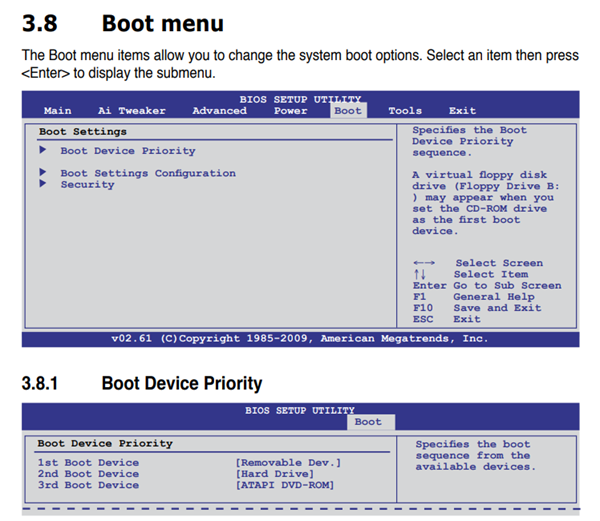Select the 3rd Boot Device label
600x521 pixels.
click(88, 485)
